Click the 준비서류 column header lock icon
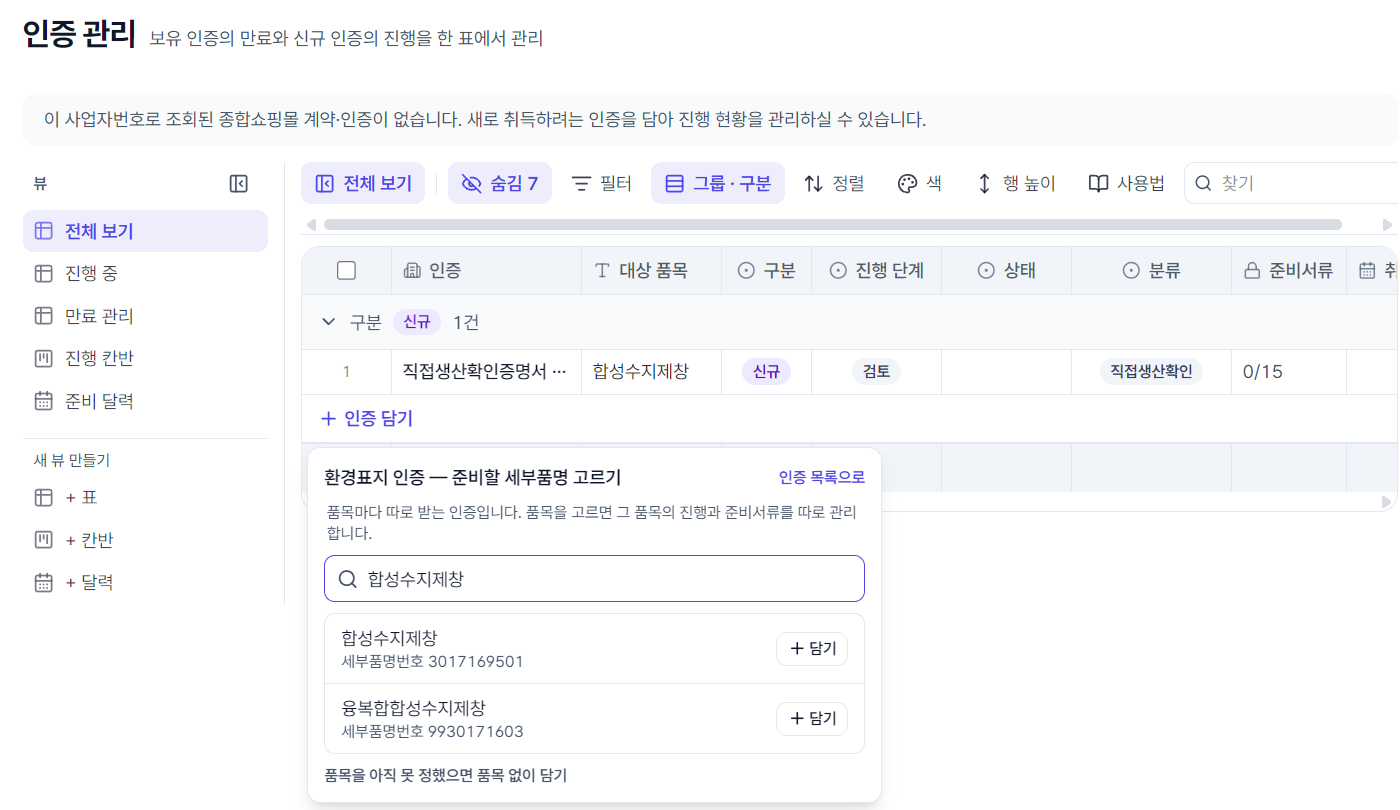The height and width of the screenshot is (810, 1400). click(1251, 270)
